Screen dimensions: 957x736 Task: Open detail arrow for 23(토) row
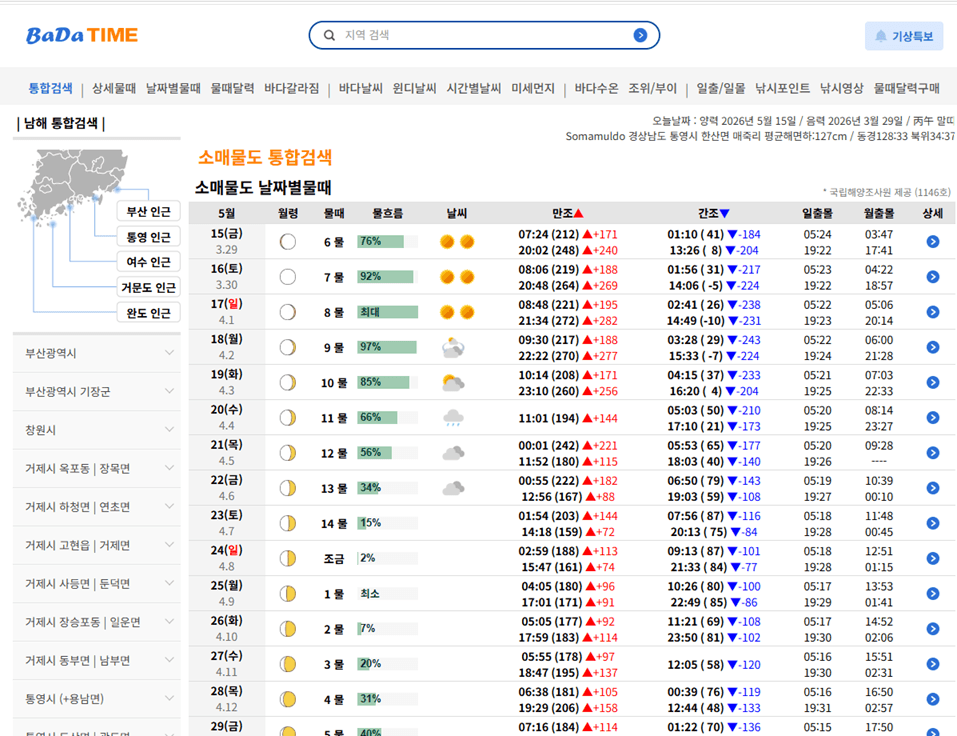[933, 524]
